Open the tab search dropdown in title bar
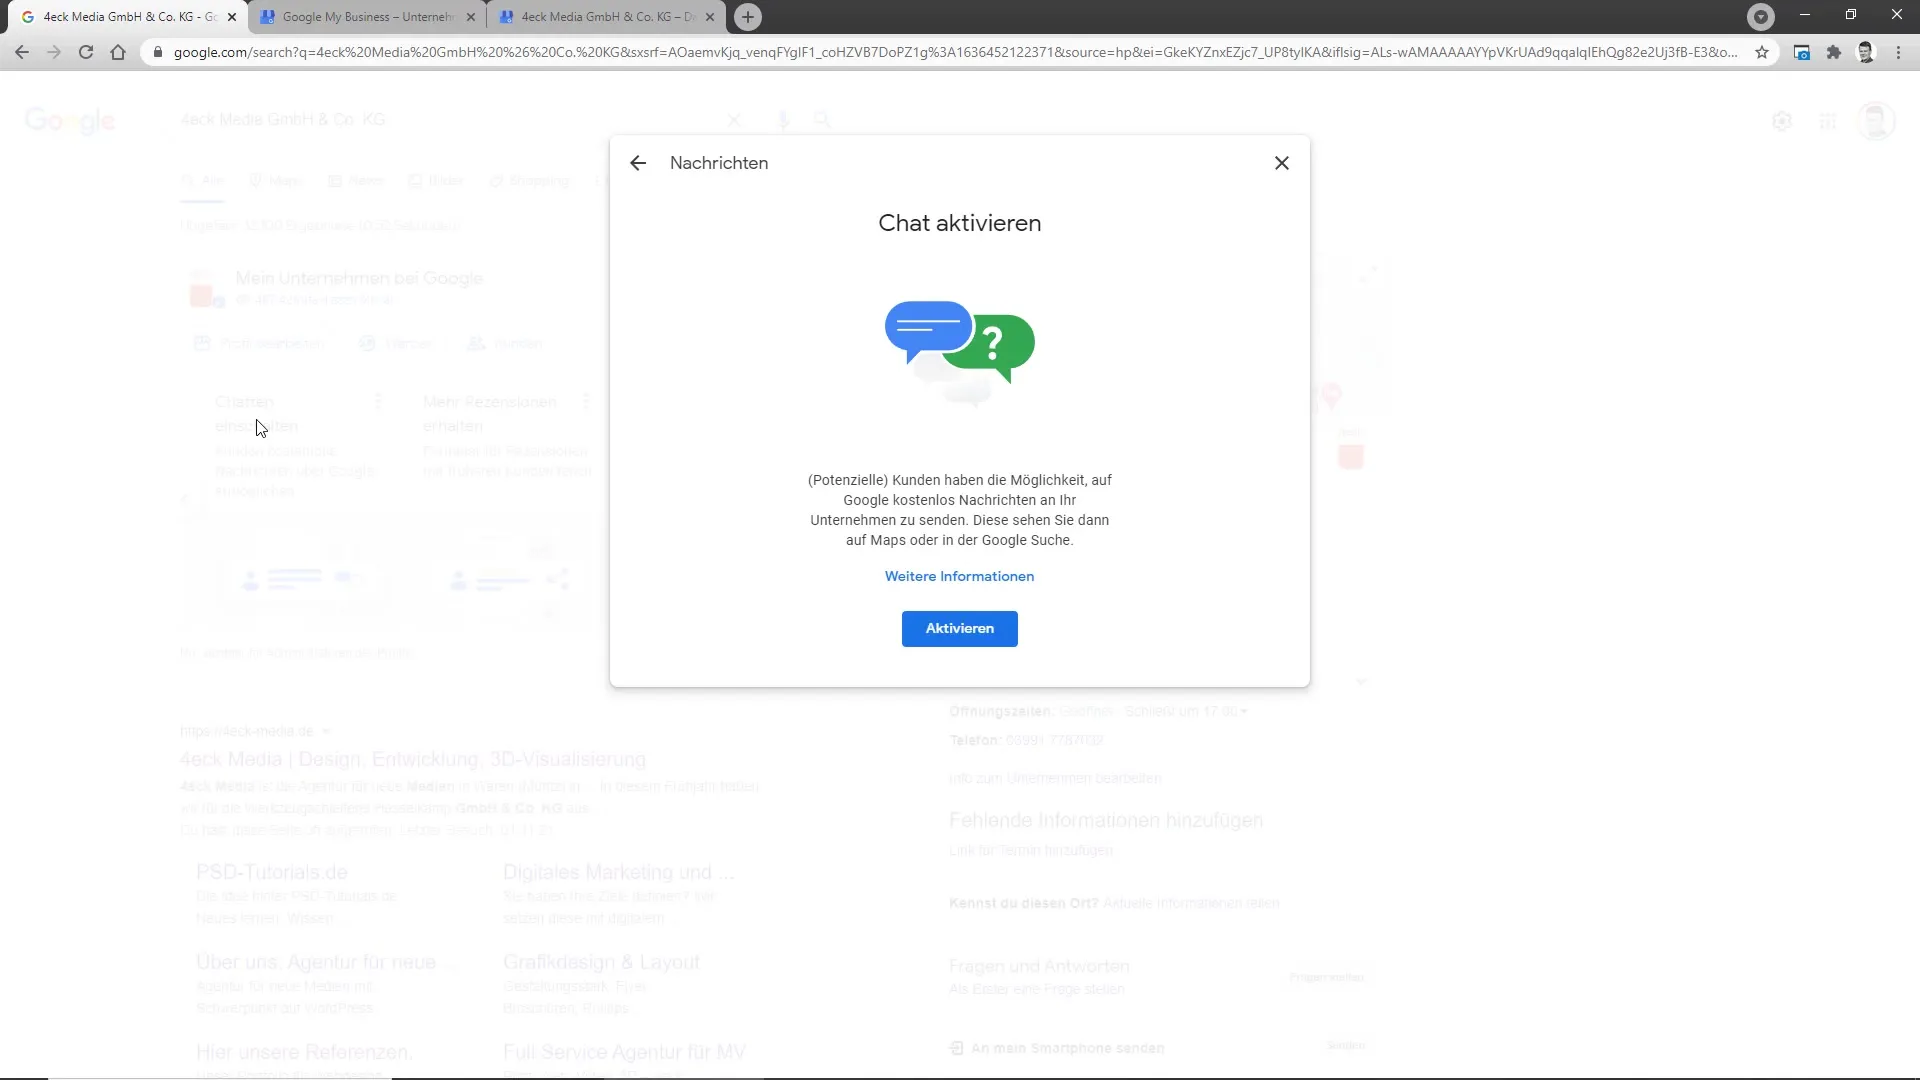1920x1080 pixels. pyautogui.click(x=1761, y=16)
